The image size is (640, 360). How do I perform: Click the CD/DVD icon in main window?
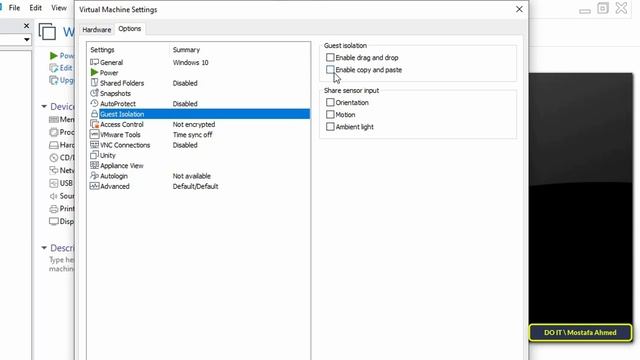[53, 158]
